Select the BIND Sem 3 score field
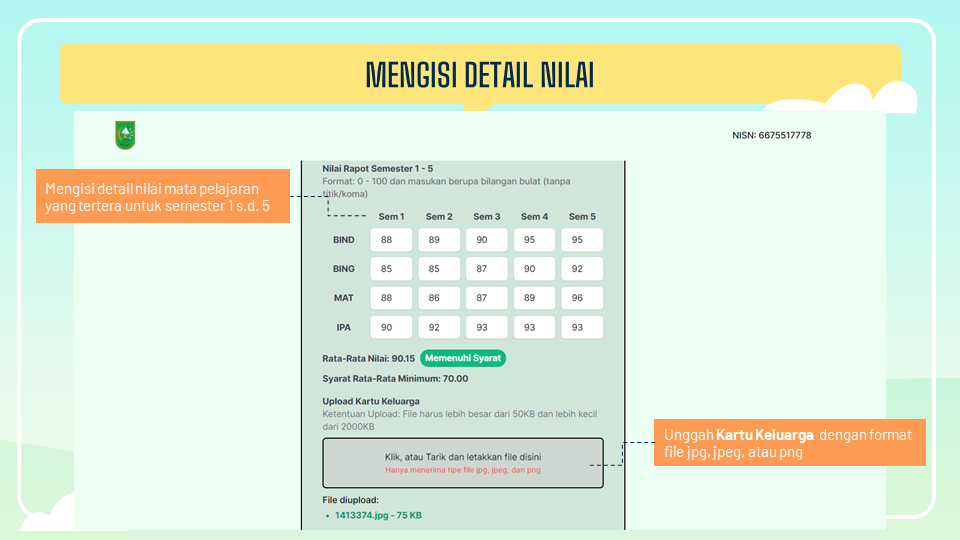 click(x=487, y=240)
